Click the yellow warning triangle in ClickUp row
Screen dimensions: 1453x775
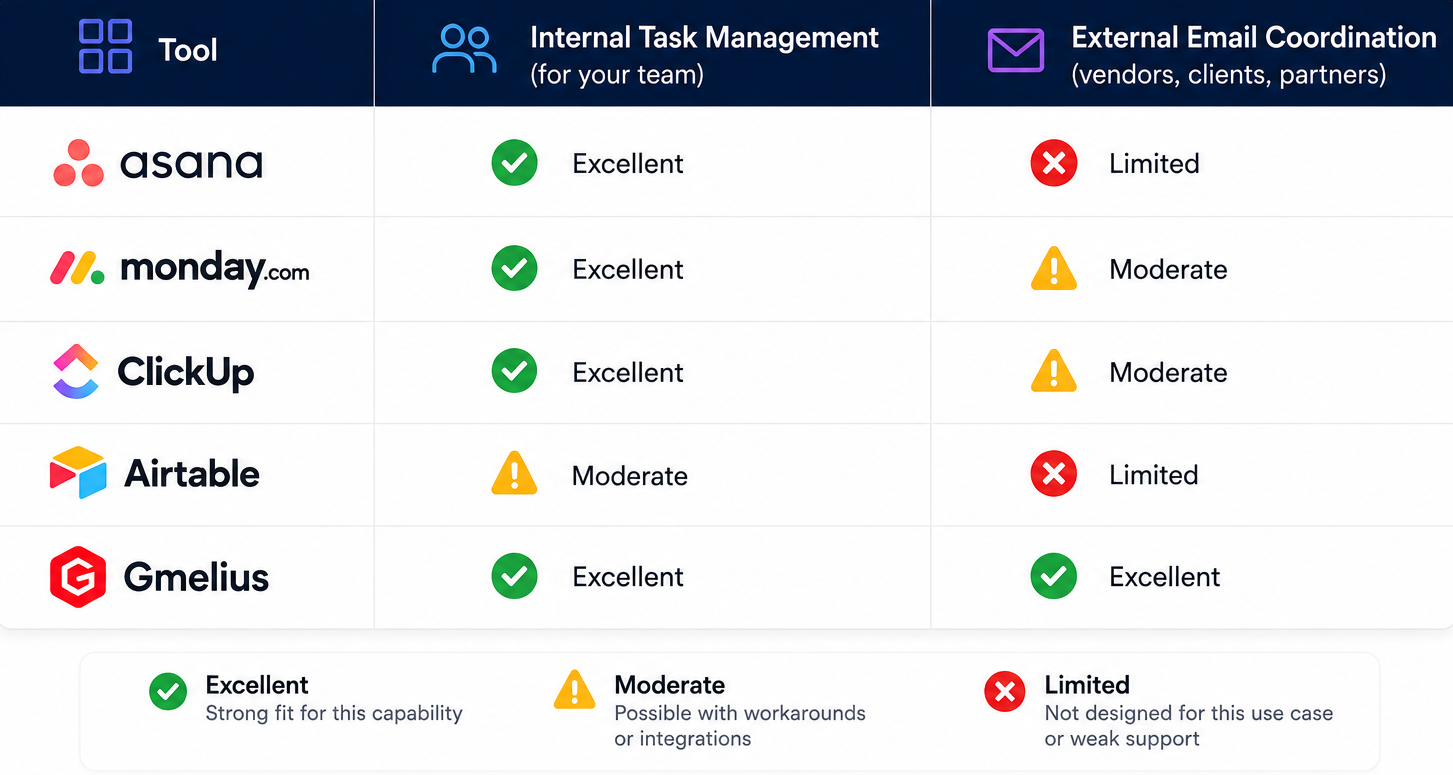coord(1053,371)
